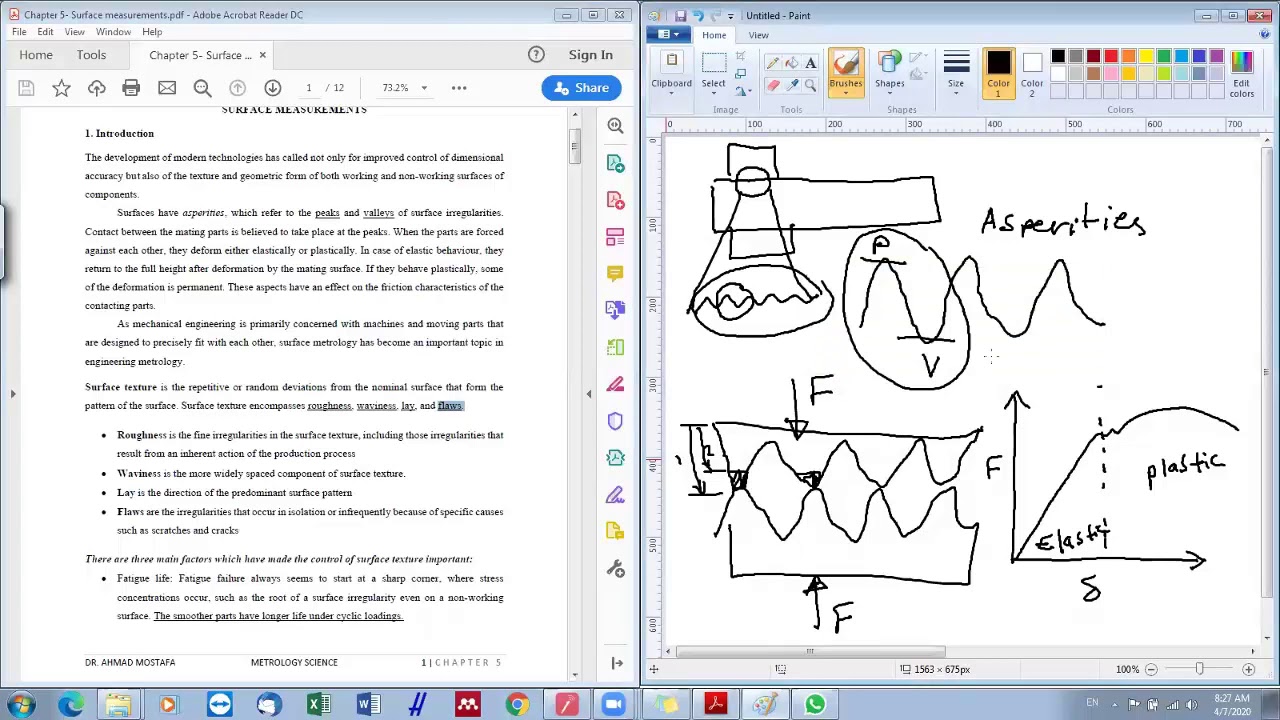Viewport: 1280px width, 720px height.
Task: Select the Pencil tool in Paint
Action: (773, 63)
